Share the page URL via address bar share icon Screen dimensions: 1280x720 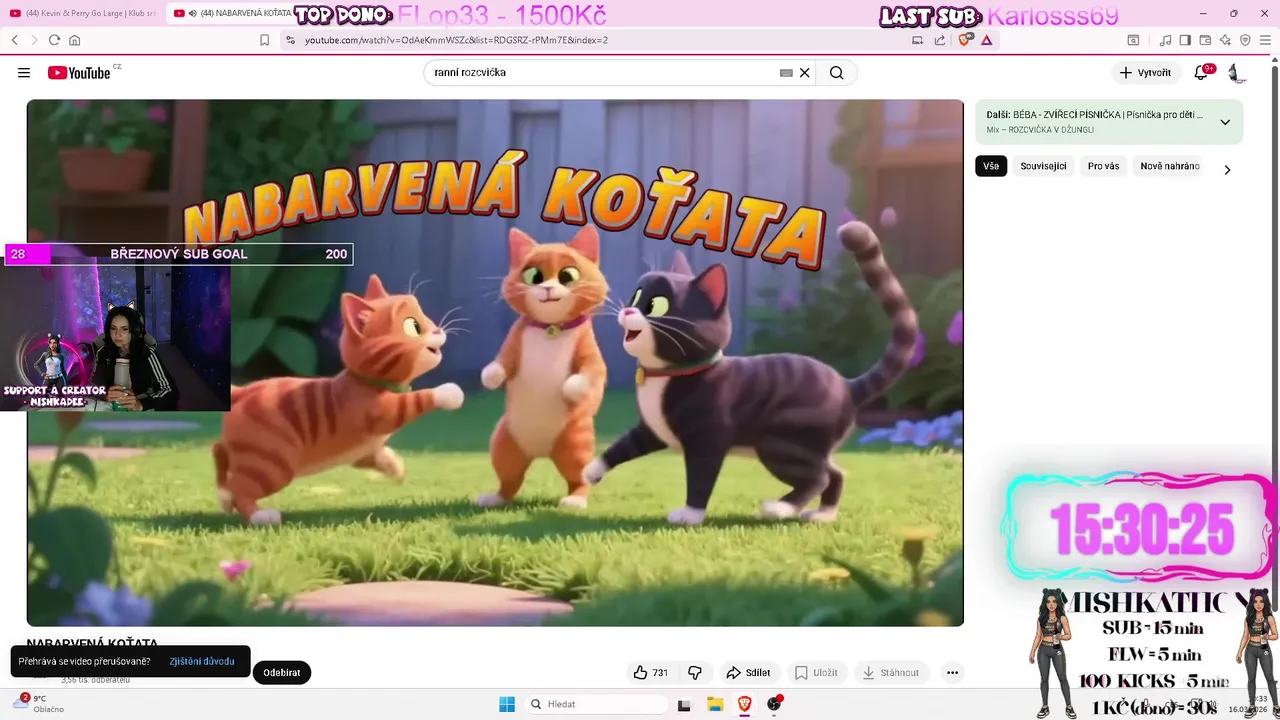click(940, 40)
